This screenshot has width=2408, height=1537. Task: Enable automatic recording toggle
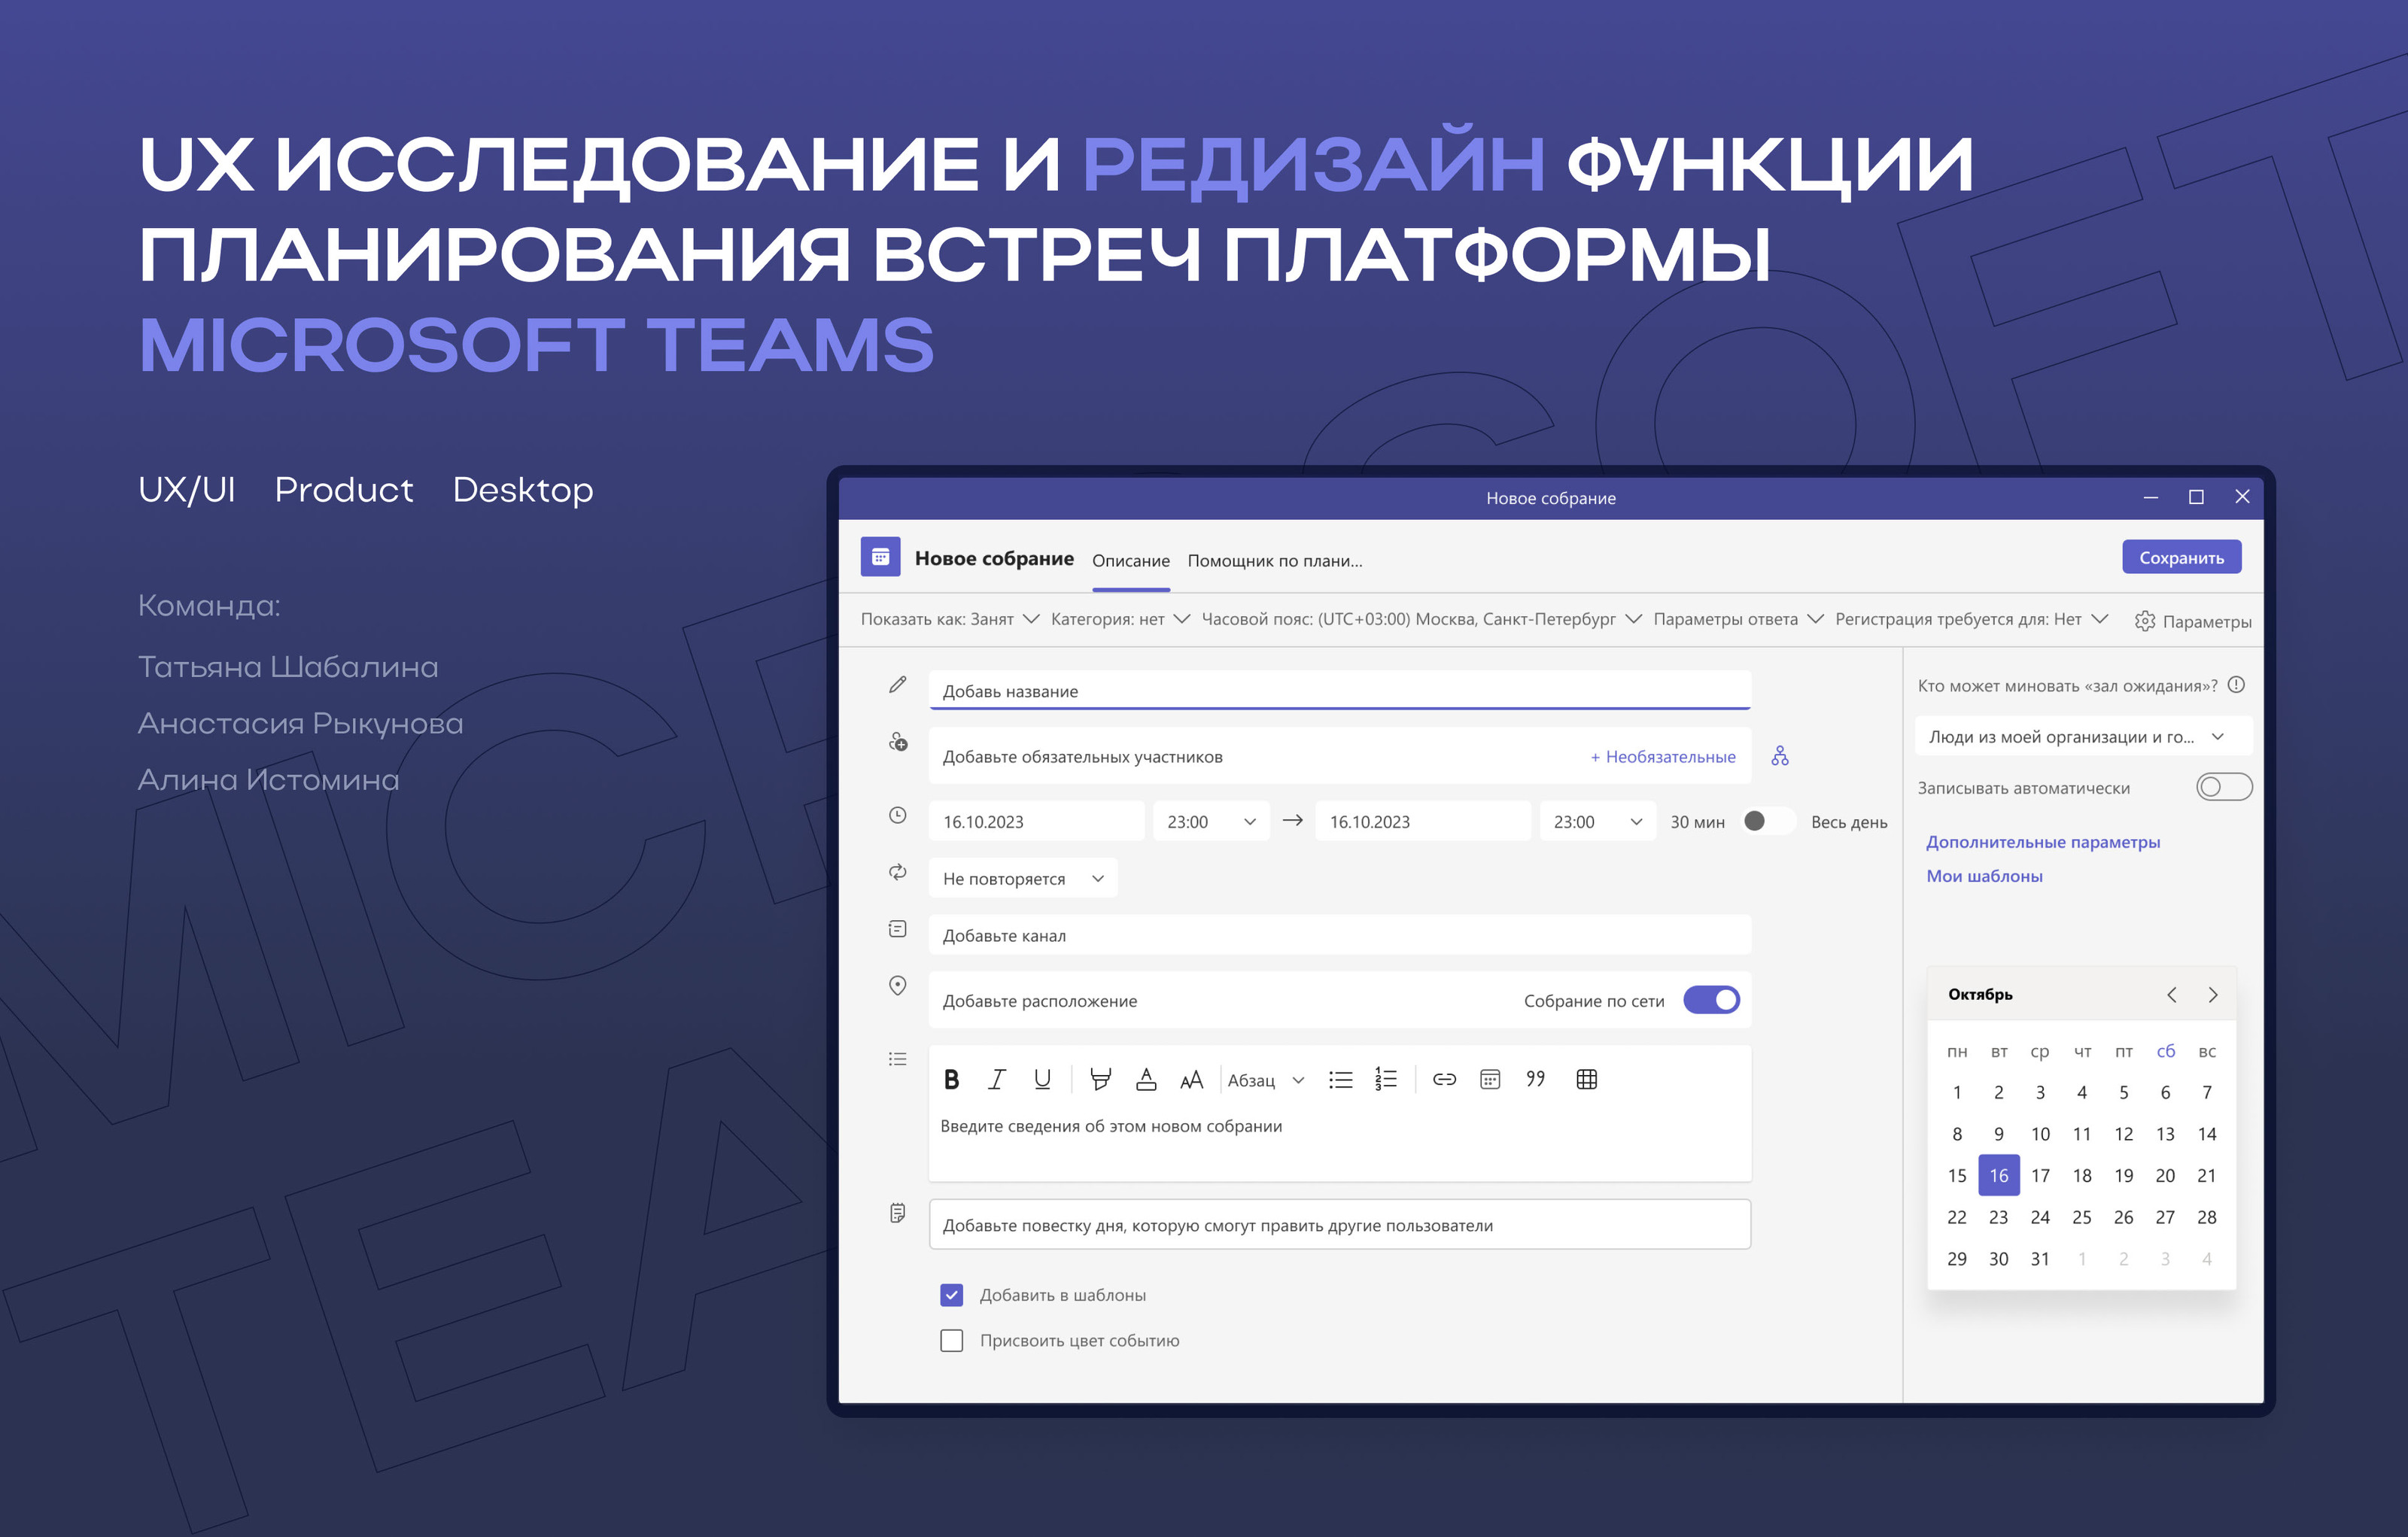click(x=2223, y=787)
